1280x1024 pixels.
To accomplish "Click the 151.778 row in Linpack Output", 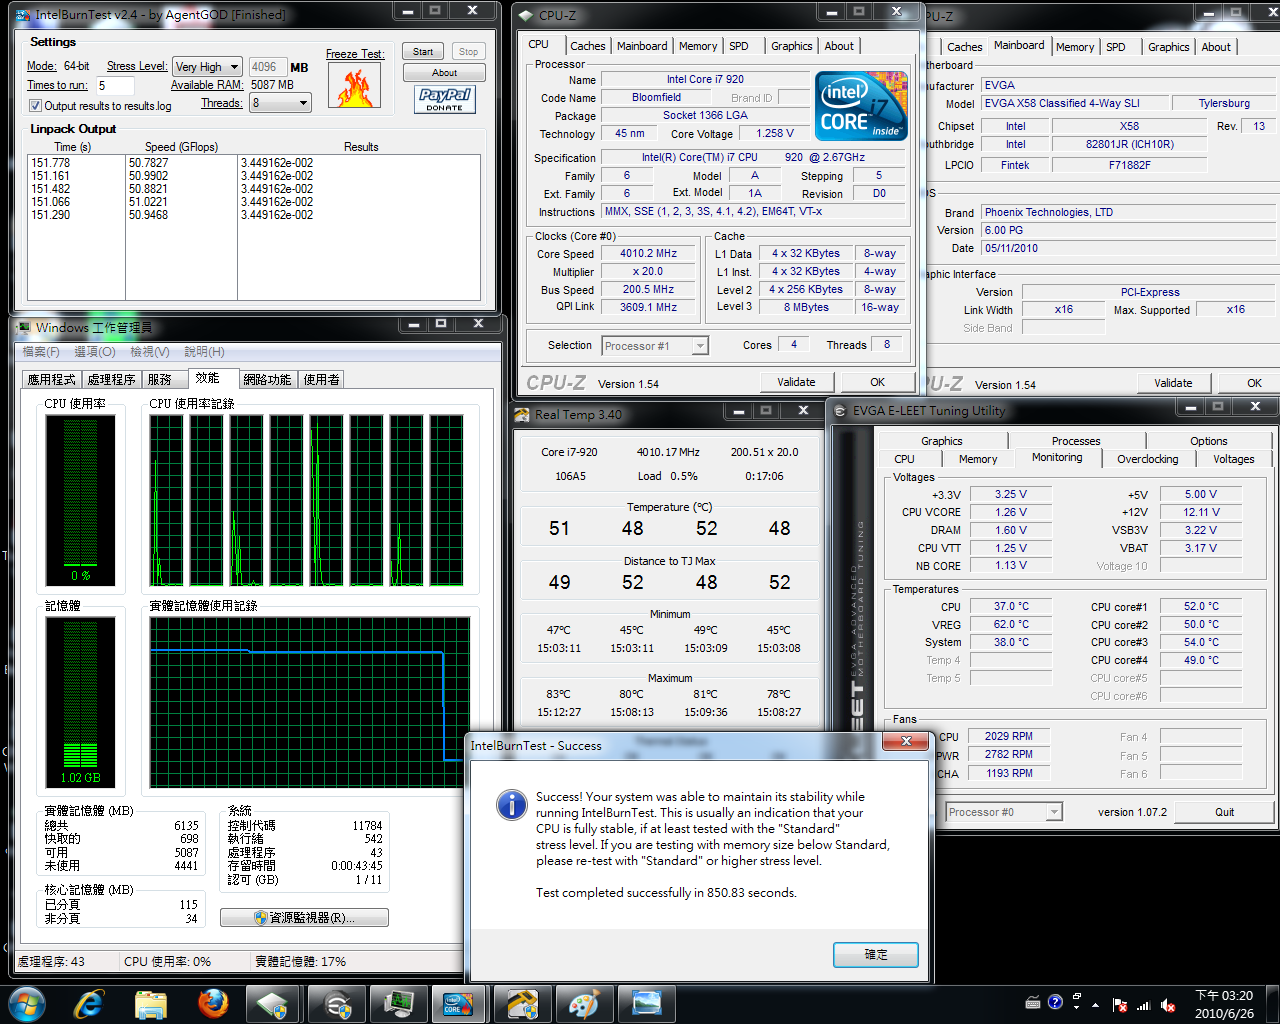I will 255,162.
